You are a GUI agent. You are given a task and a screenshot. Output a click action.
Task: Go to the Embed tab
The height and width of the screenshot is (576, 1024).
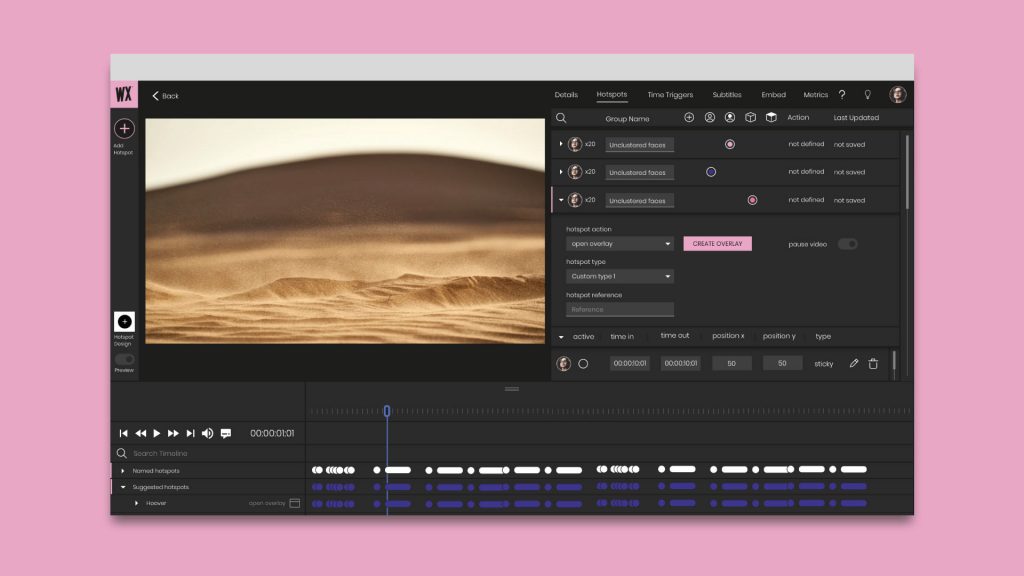coord(773,95)
